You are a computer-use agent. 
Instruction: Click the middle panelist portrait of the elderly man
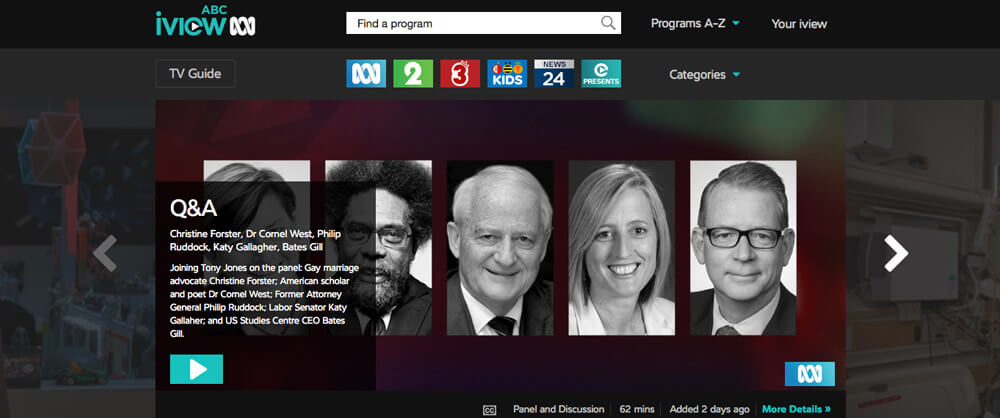[500, 248]
